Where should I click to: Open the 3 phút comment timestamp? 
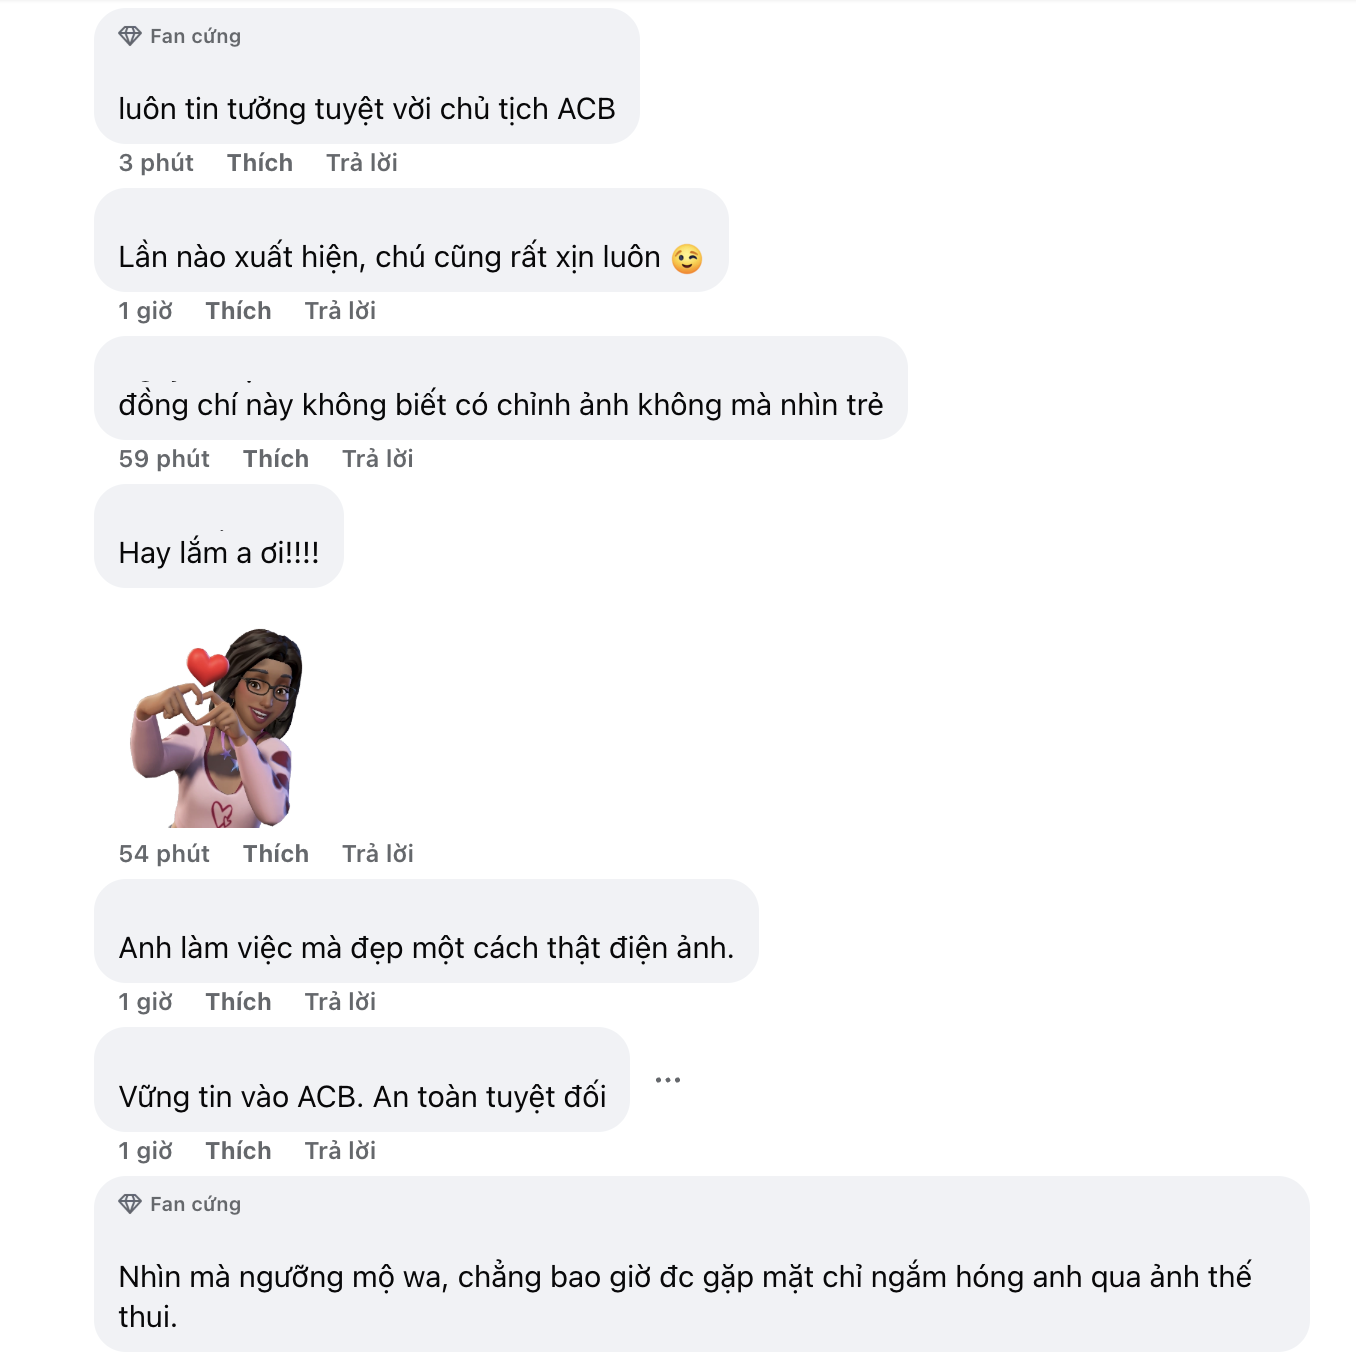(x=156, y=163)
